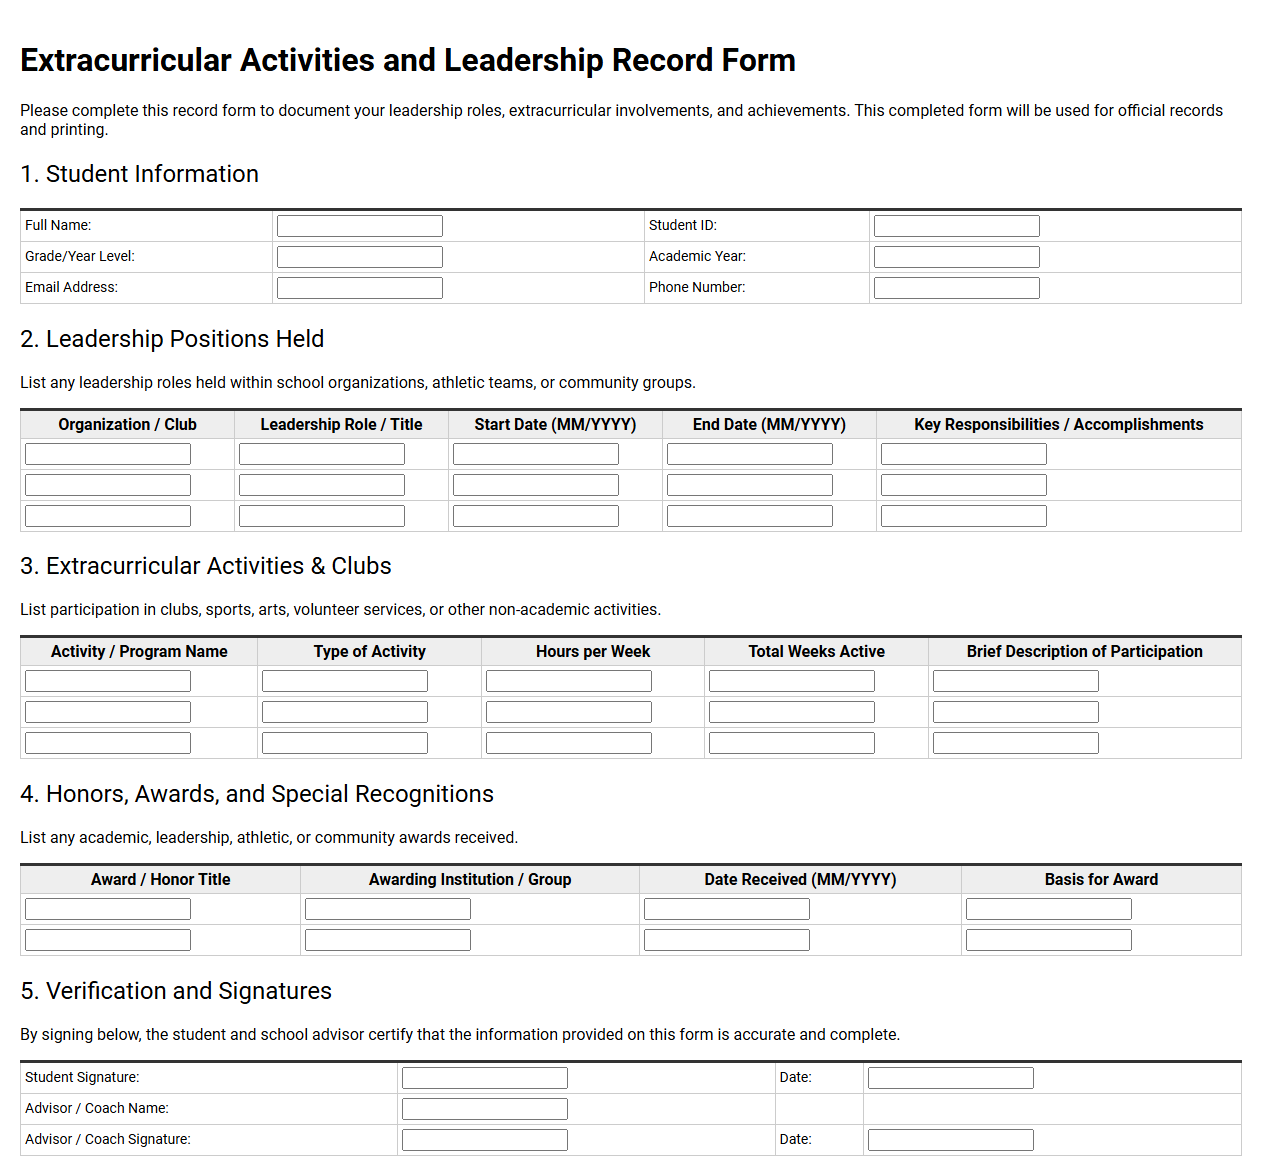1262x1176 pixels.
Task: Click 'Awarding Institution / Group' column header
Action: (x=470, y=880)
